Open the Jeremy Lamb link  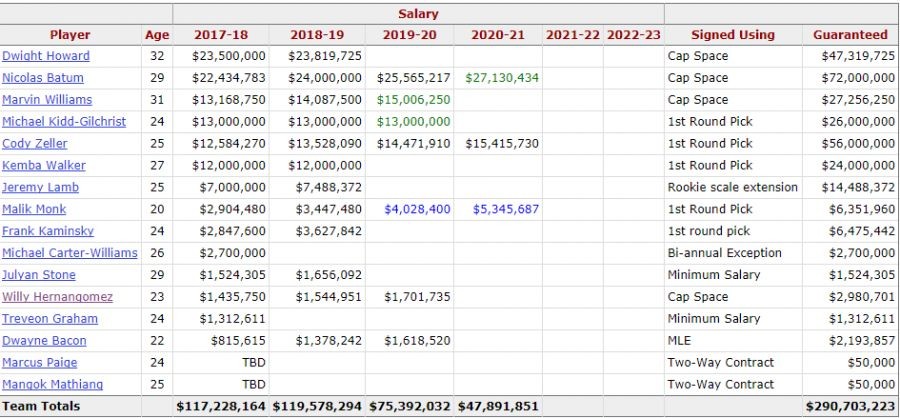pos(40,188)
